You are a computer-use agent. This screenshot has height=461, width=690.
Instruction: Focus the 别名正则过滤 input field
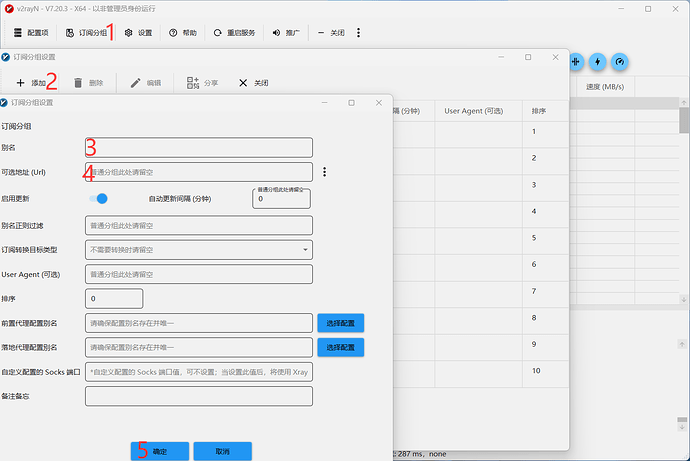(x=199, y=226)
